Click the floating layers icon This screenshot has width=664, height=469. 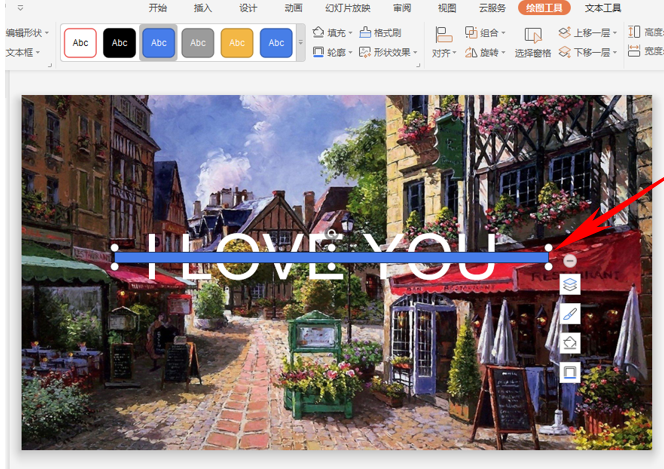(x=570, y=285)
